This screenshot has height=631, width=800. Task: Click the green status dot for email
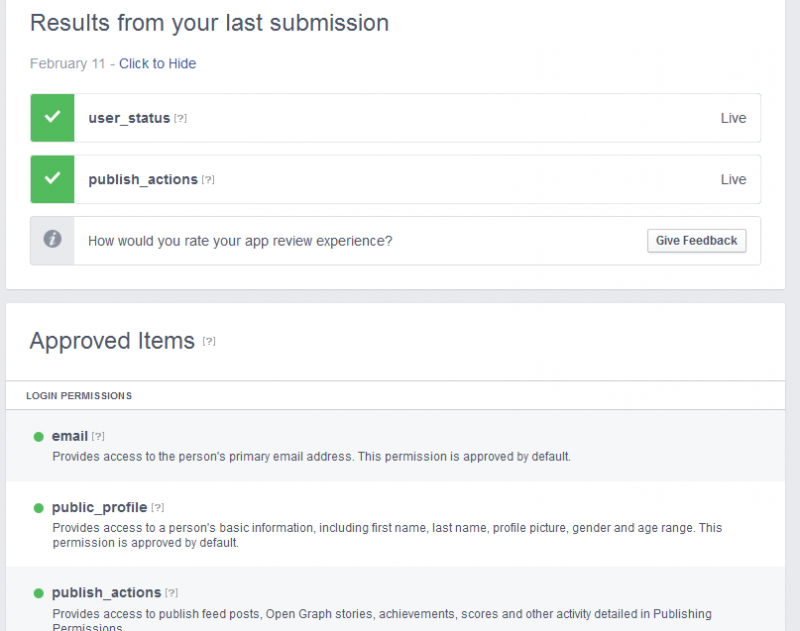tap(38, 437)
